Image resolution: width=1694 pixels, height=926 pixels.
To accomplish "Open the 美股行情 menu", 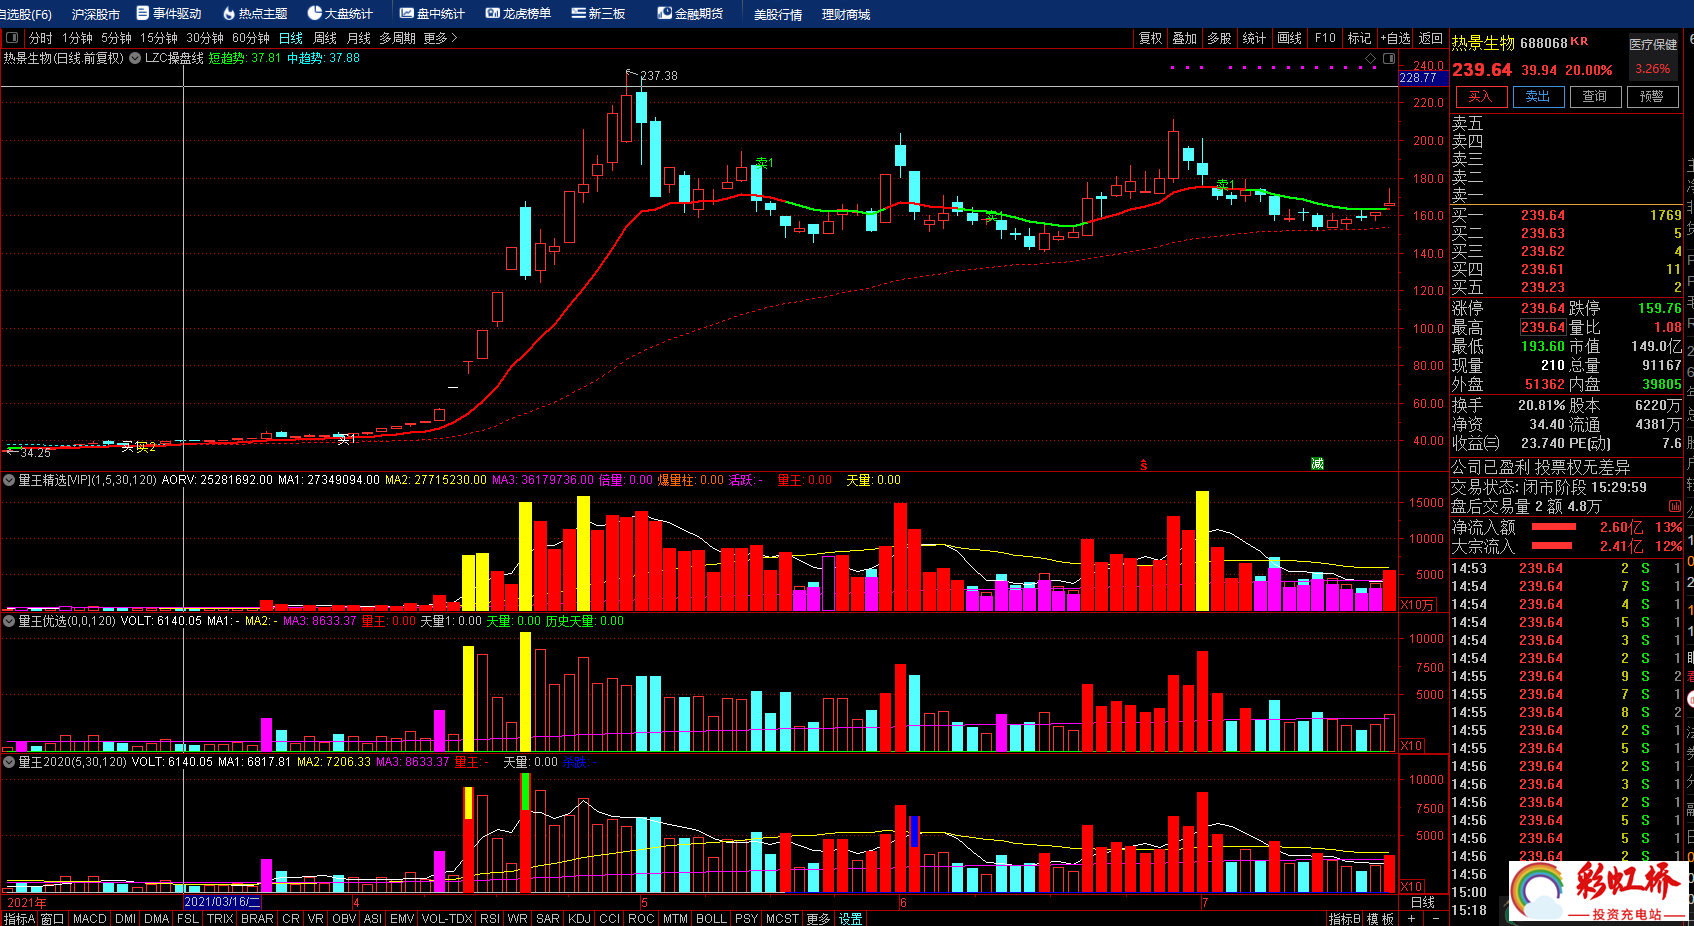I will [778, 14].
